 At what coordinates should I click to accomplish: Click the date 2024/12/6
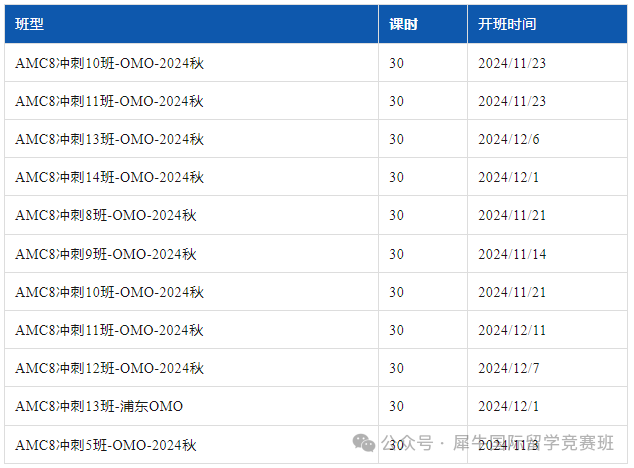[x=509, y=139]
